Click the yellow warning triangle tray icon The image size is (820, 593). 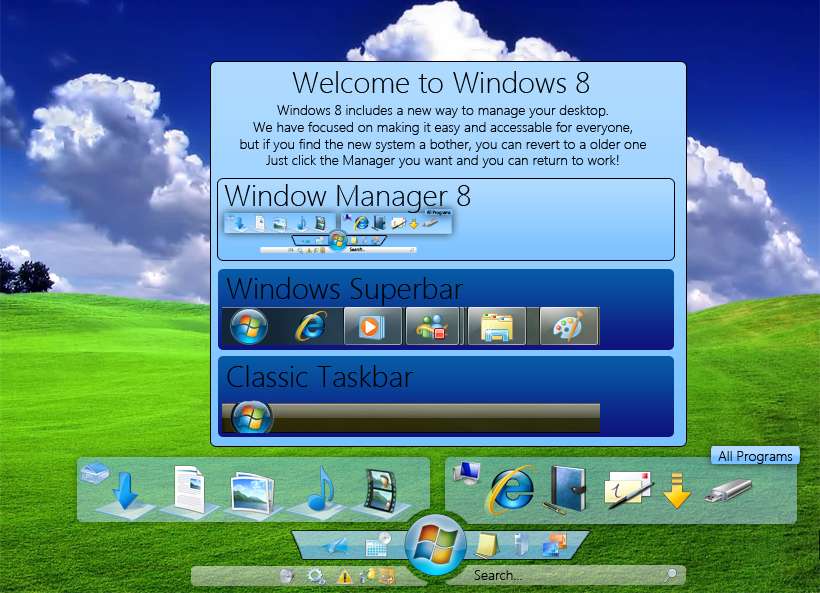(345, 577)
